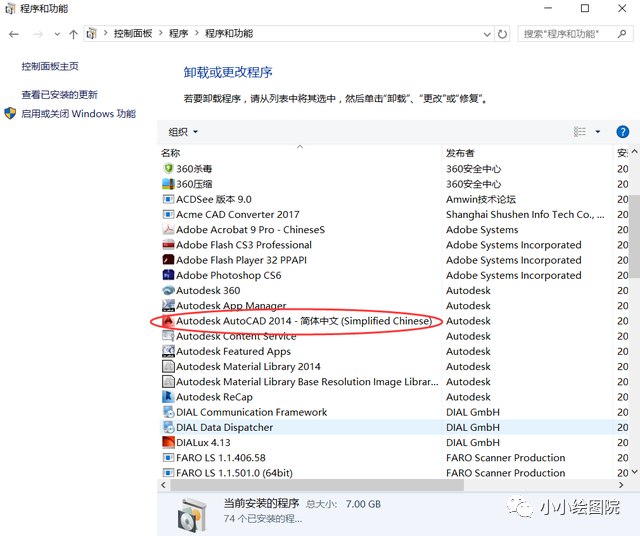Expand the chevron after 程序 in breadcrumb
640x536 pixels.
[x=197, y=33]
